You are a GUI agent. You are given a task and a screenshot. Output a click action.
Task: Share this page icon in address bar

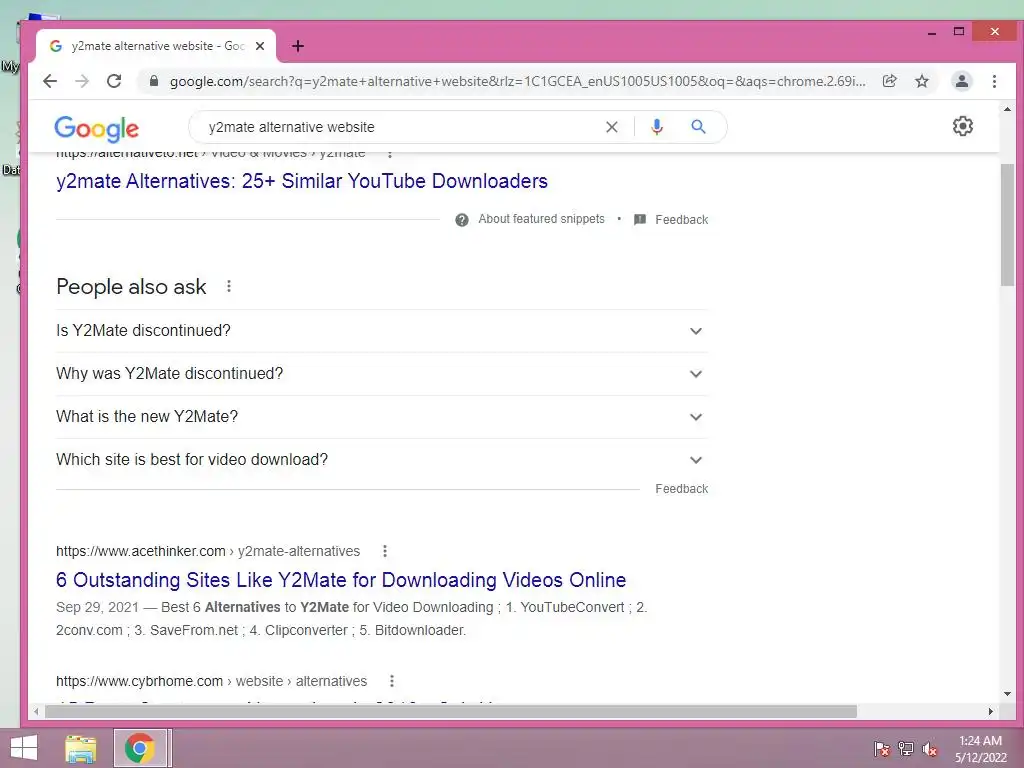pyautogui.click(x=889, y=81)
